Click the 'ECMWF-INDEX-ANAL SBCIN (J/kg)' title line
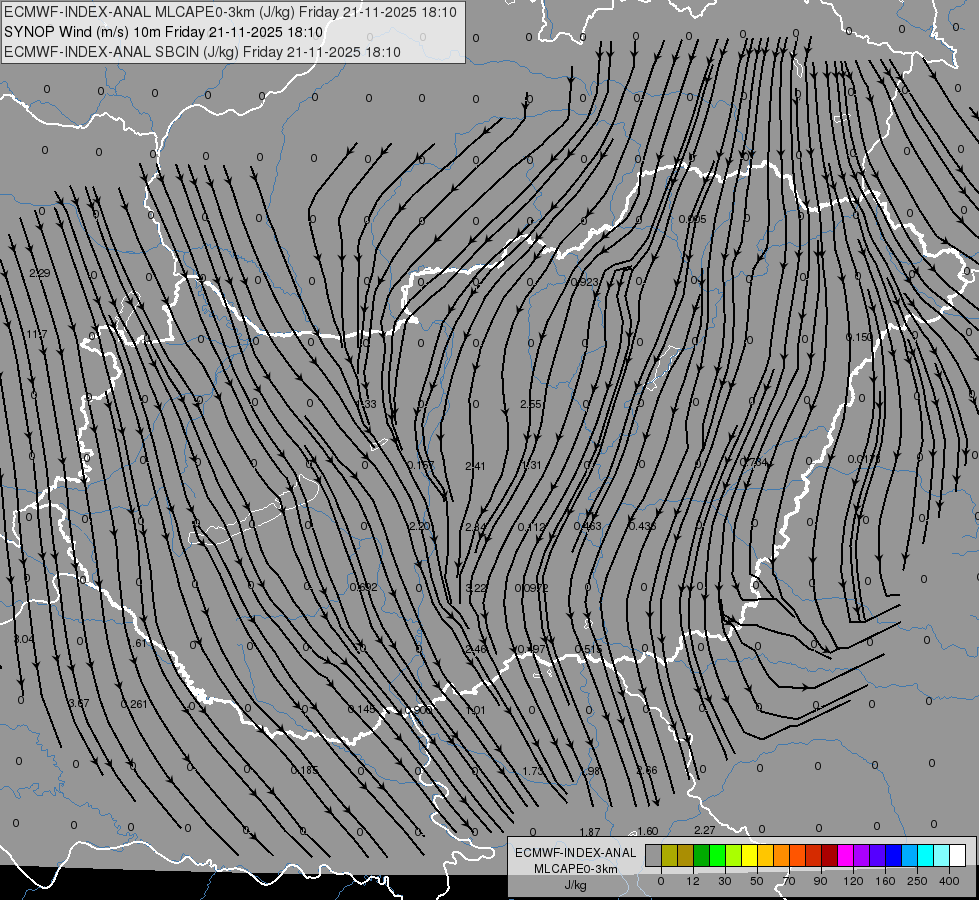979x900 pixels. pyautogui.click(x=202, y=52)
